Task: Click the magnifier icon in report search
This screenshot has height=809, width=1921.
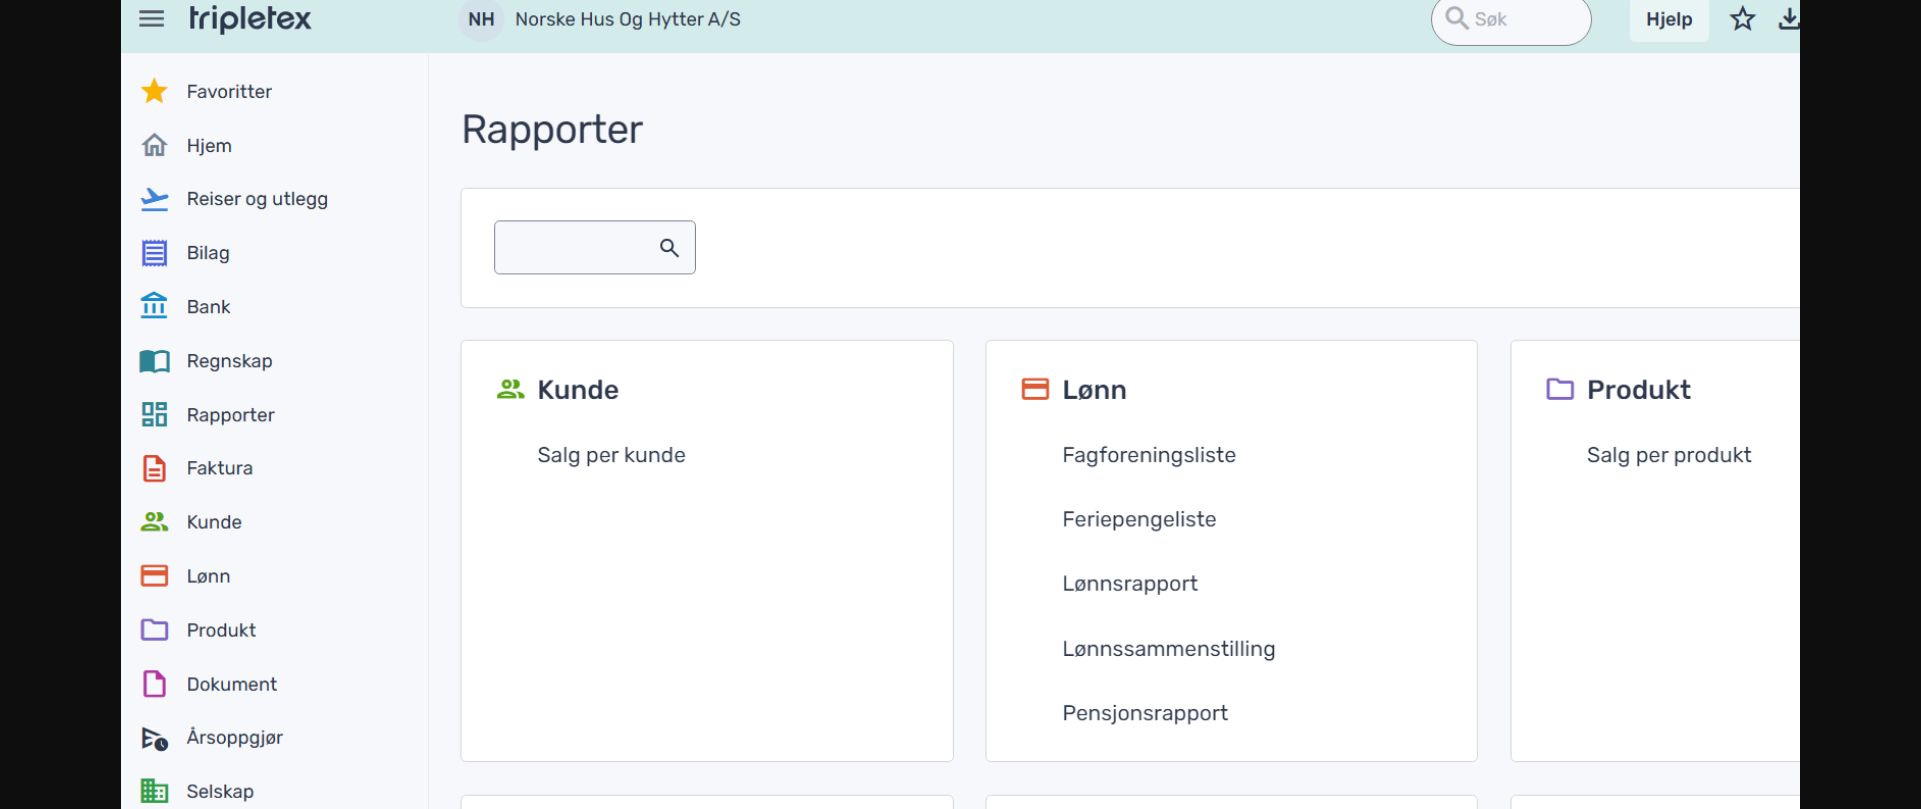Action: 669,248
